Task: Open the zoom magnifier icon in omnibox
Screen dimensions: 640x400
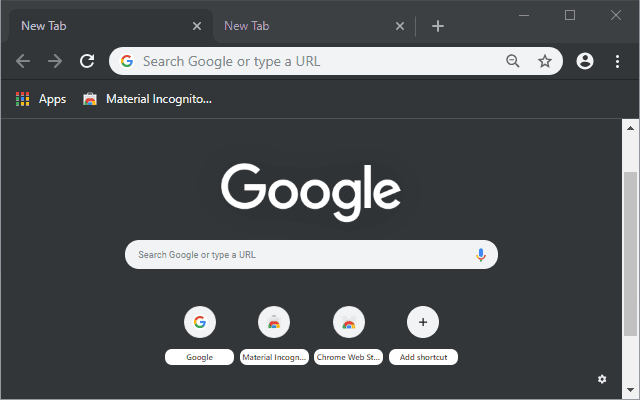Action: (513, 61)
